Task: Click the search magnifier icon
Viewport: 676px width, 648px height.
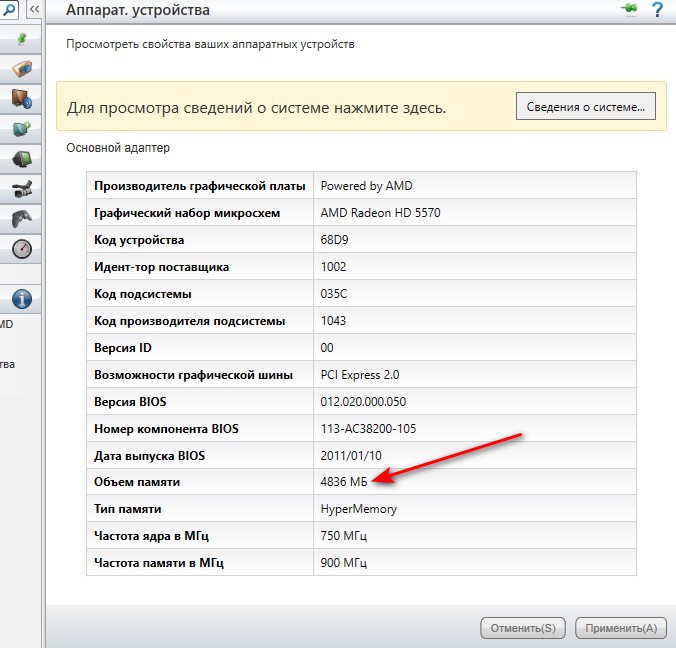Action: pyautogui.click(x=9, y=9)
